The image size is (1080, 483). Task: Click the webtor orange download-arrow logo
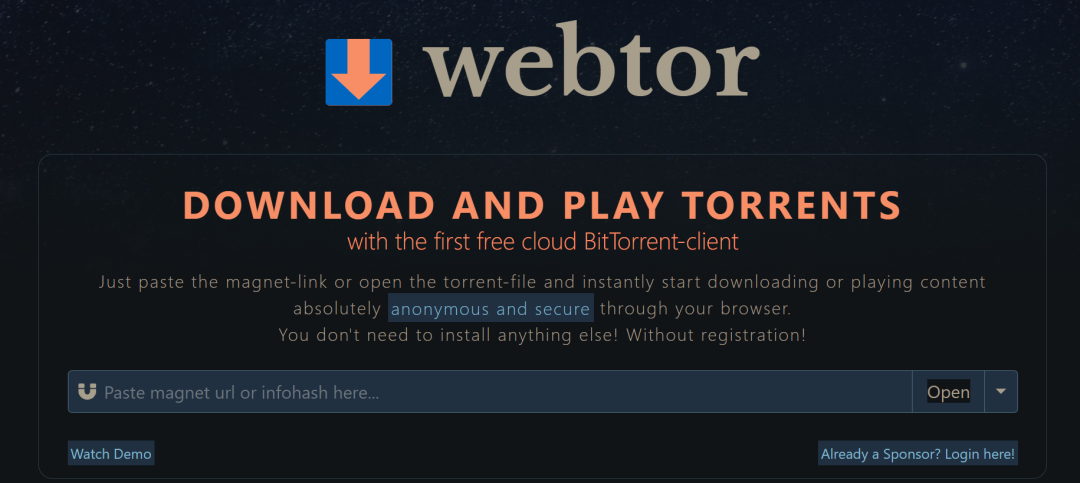359,72
